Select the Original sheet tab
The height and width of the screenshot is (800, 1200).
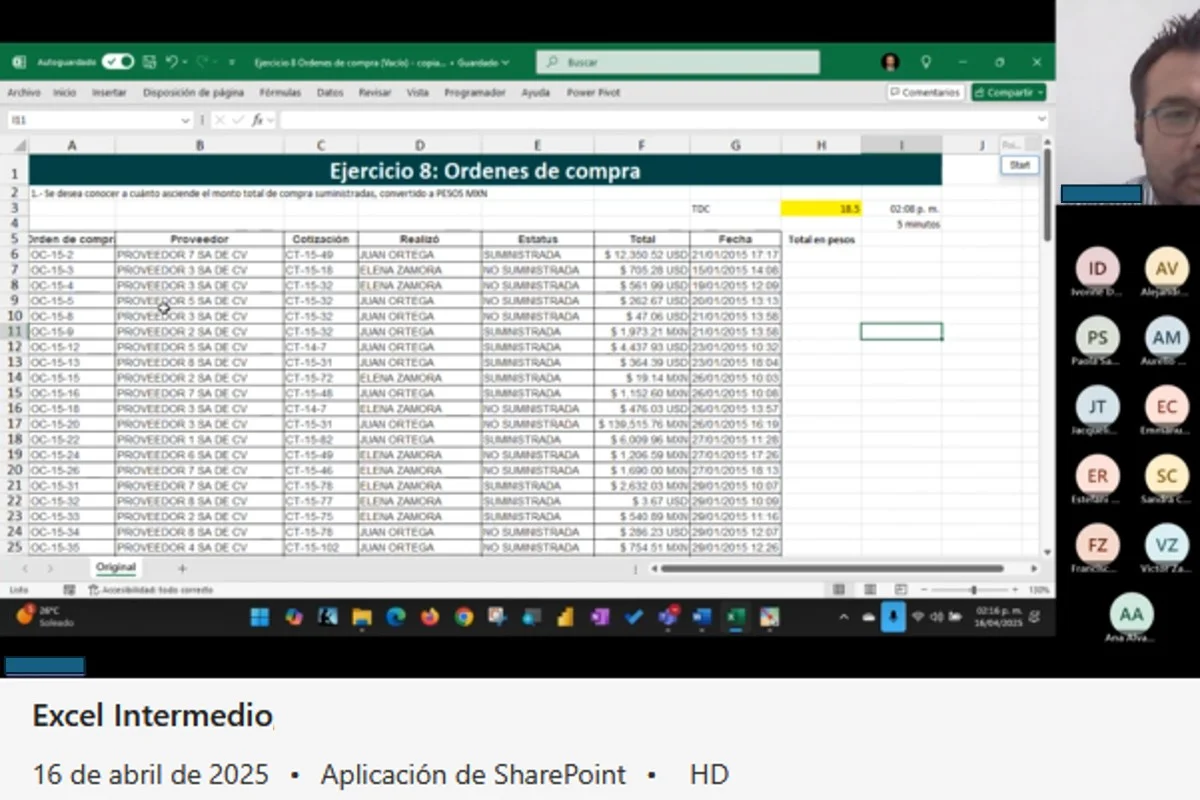pyautogui.click(x=116, y=568)
